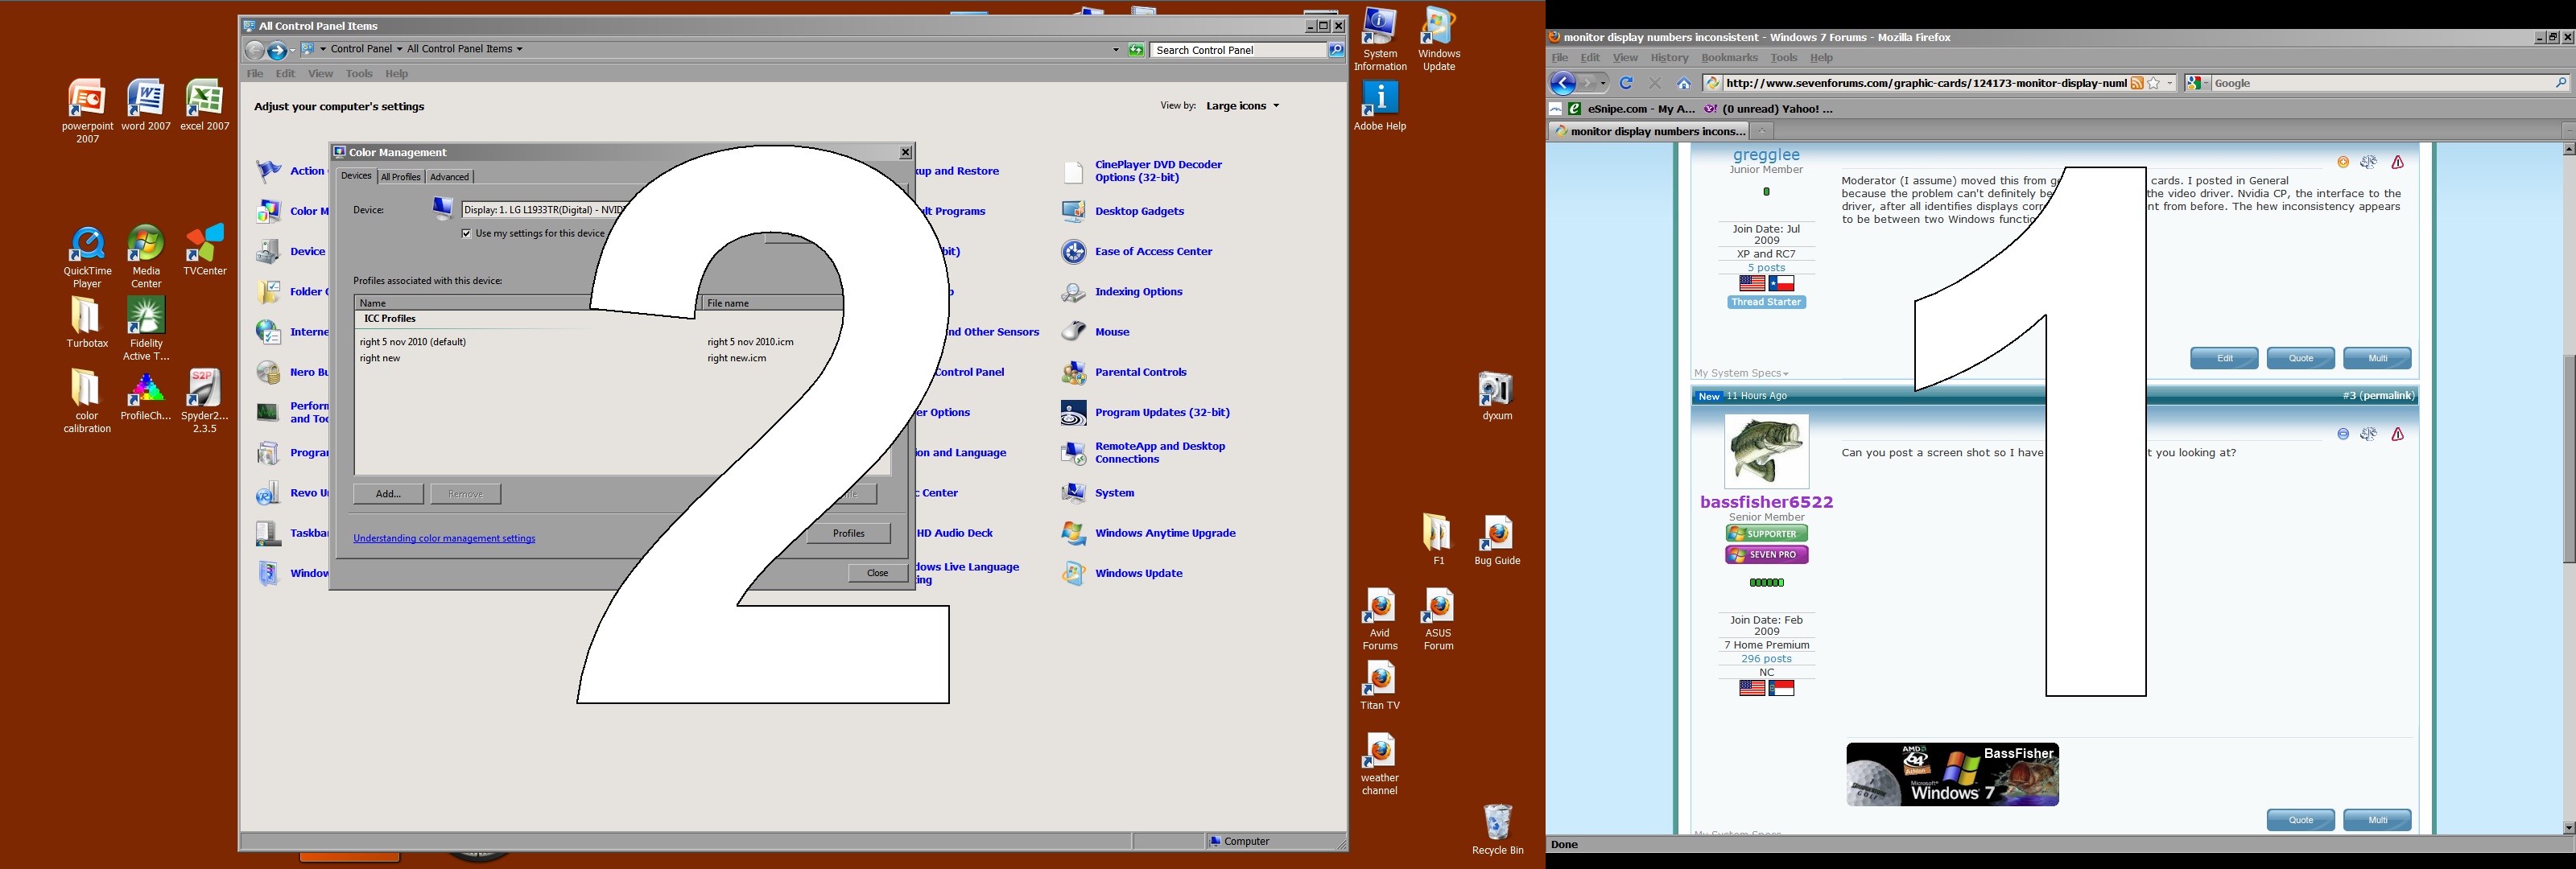Open Firefox History menu
This screenshot has height=869, width=2576.
[1669, 58]
